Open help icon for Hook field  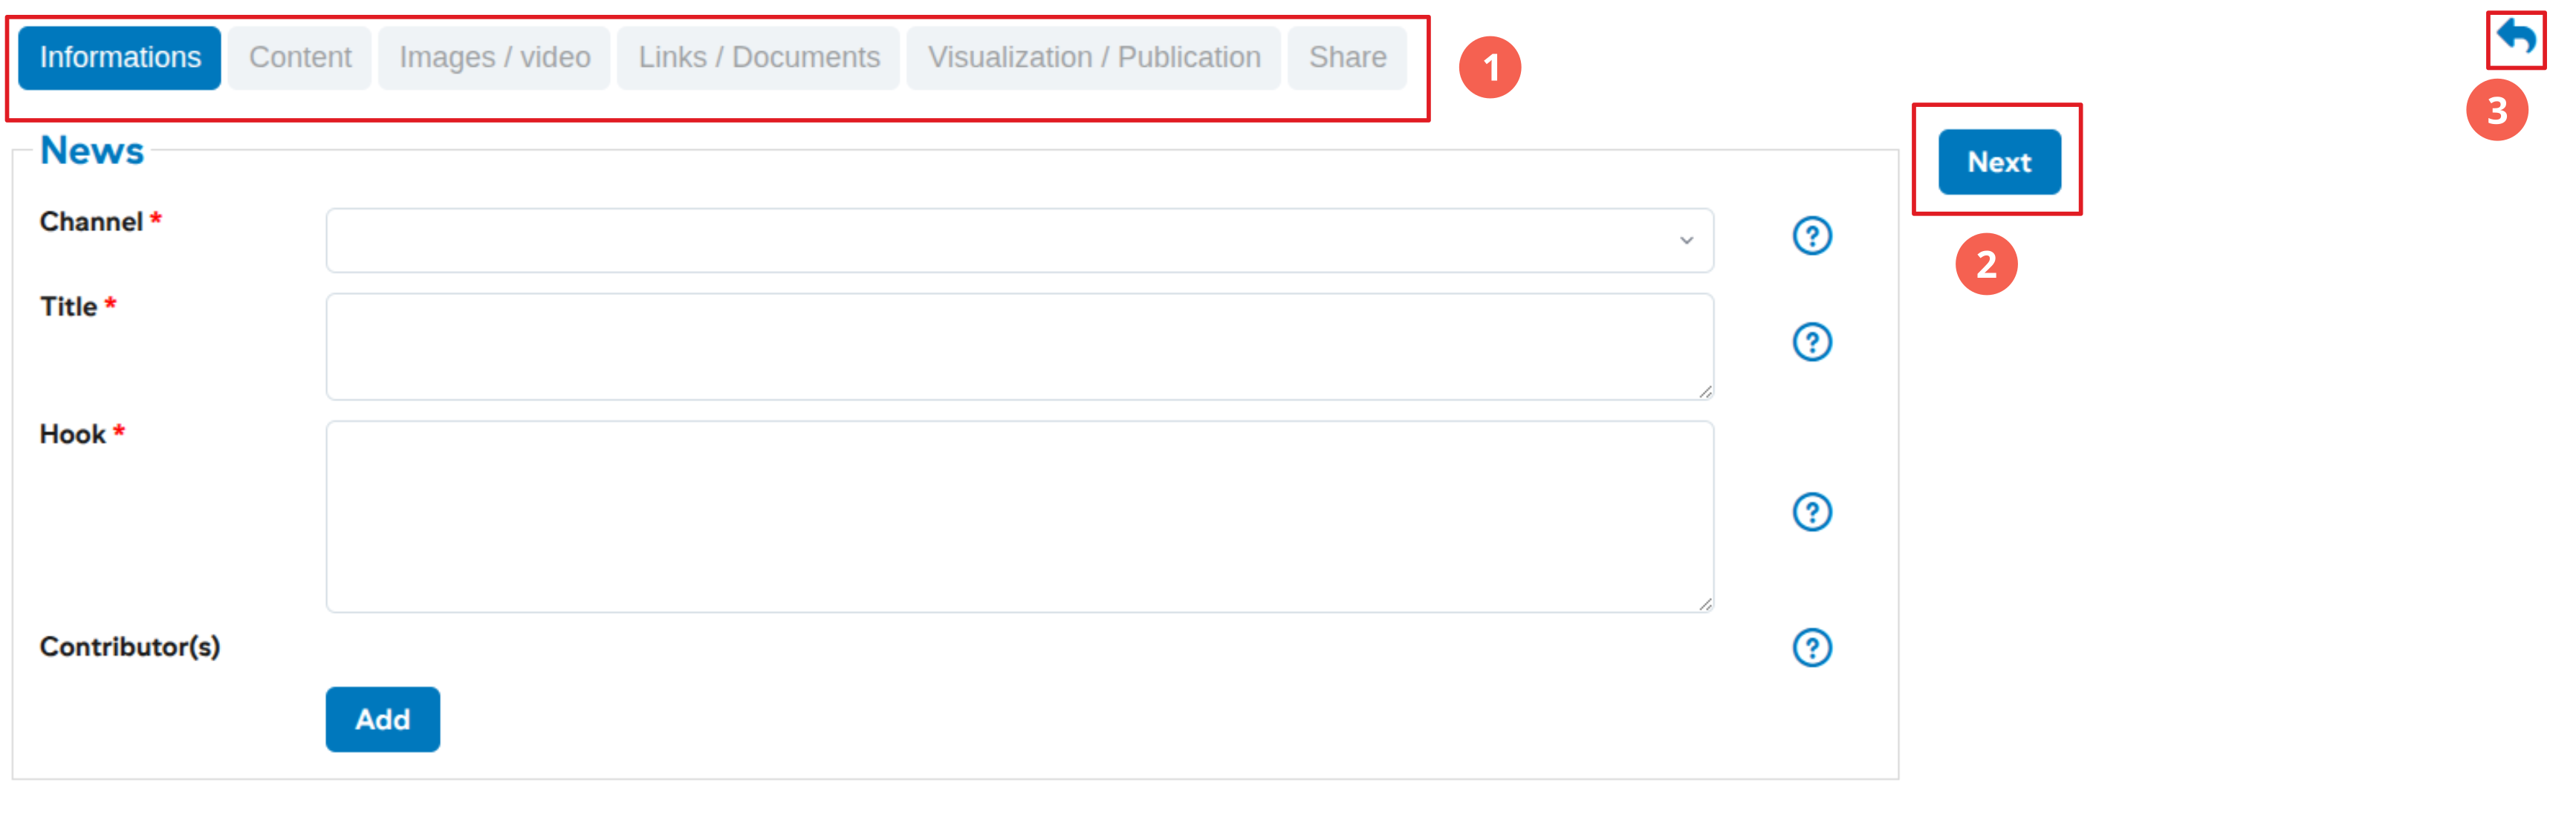[1811, 512]
